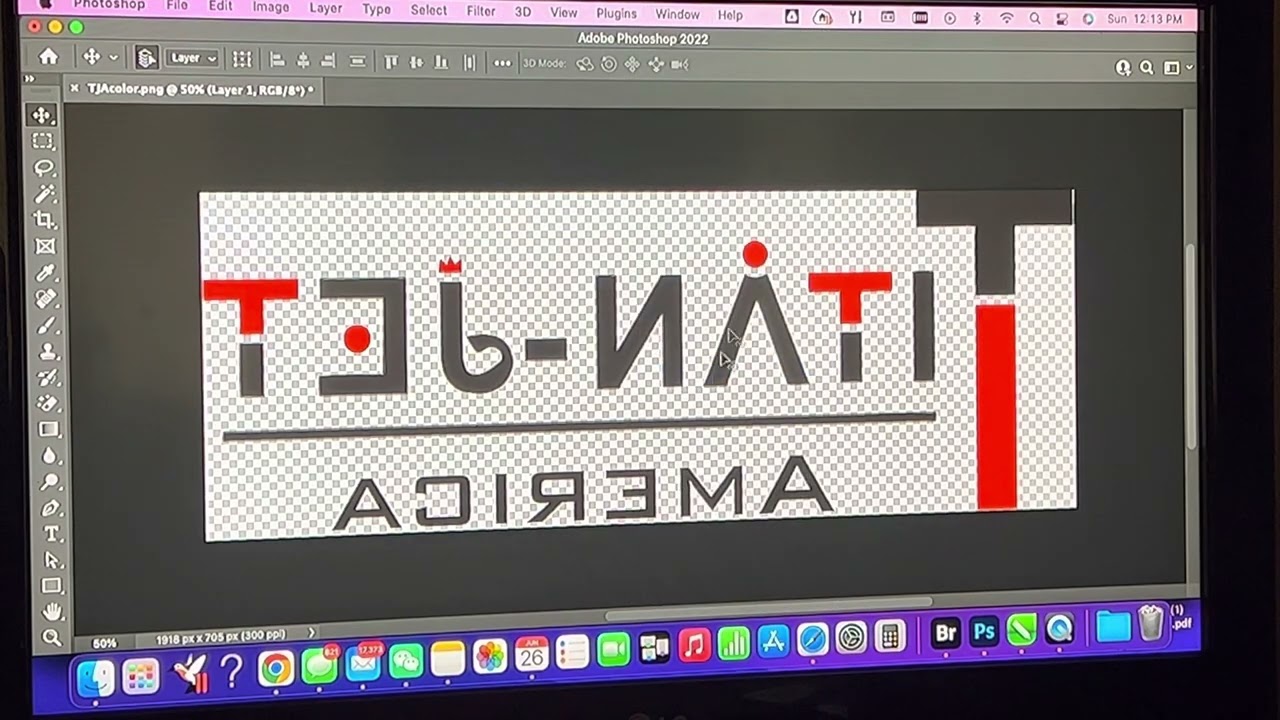The width and height of the screenshot is (1280, 720).
Task: Select the Hand tool
Action: click(52, 612)
